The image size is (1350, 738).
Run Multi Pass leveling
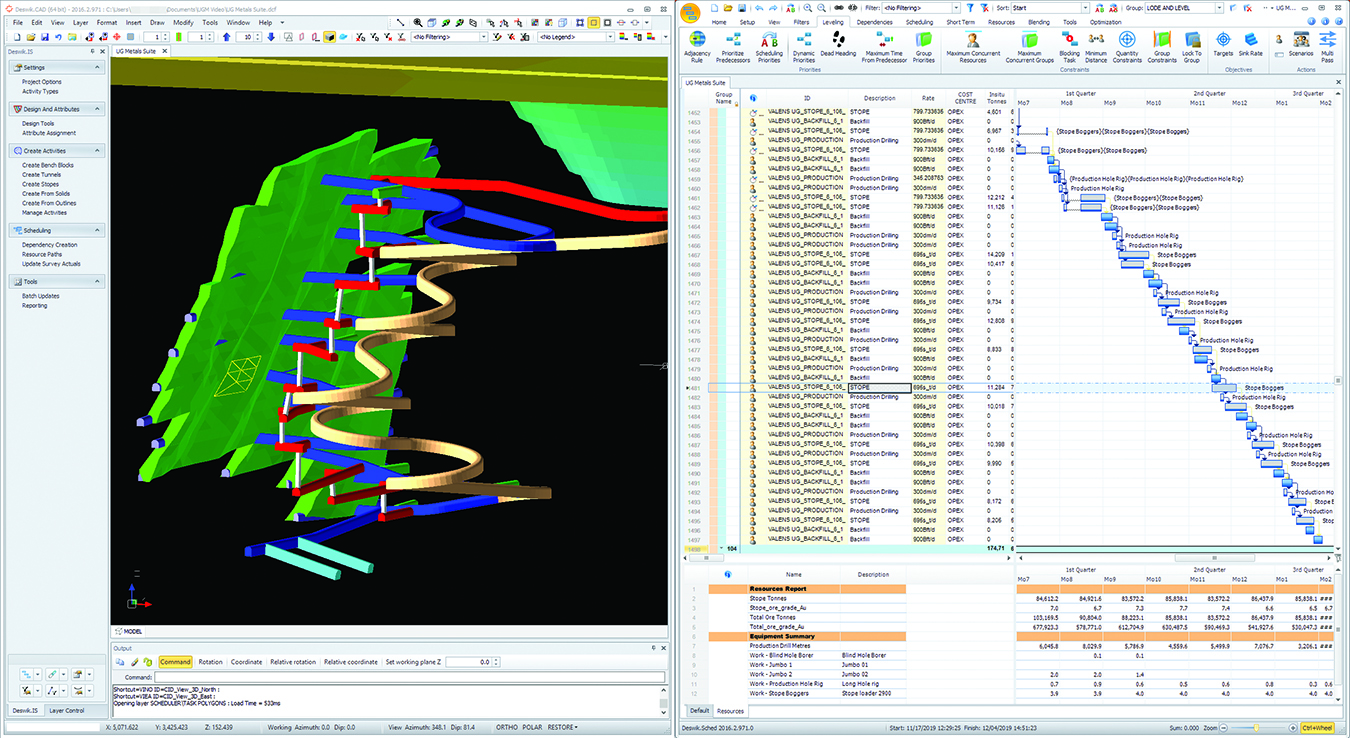tap(1328, 46)
